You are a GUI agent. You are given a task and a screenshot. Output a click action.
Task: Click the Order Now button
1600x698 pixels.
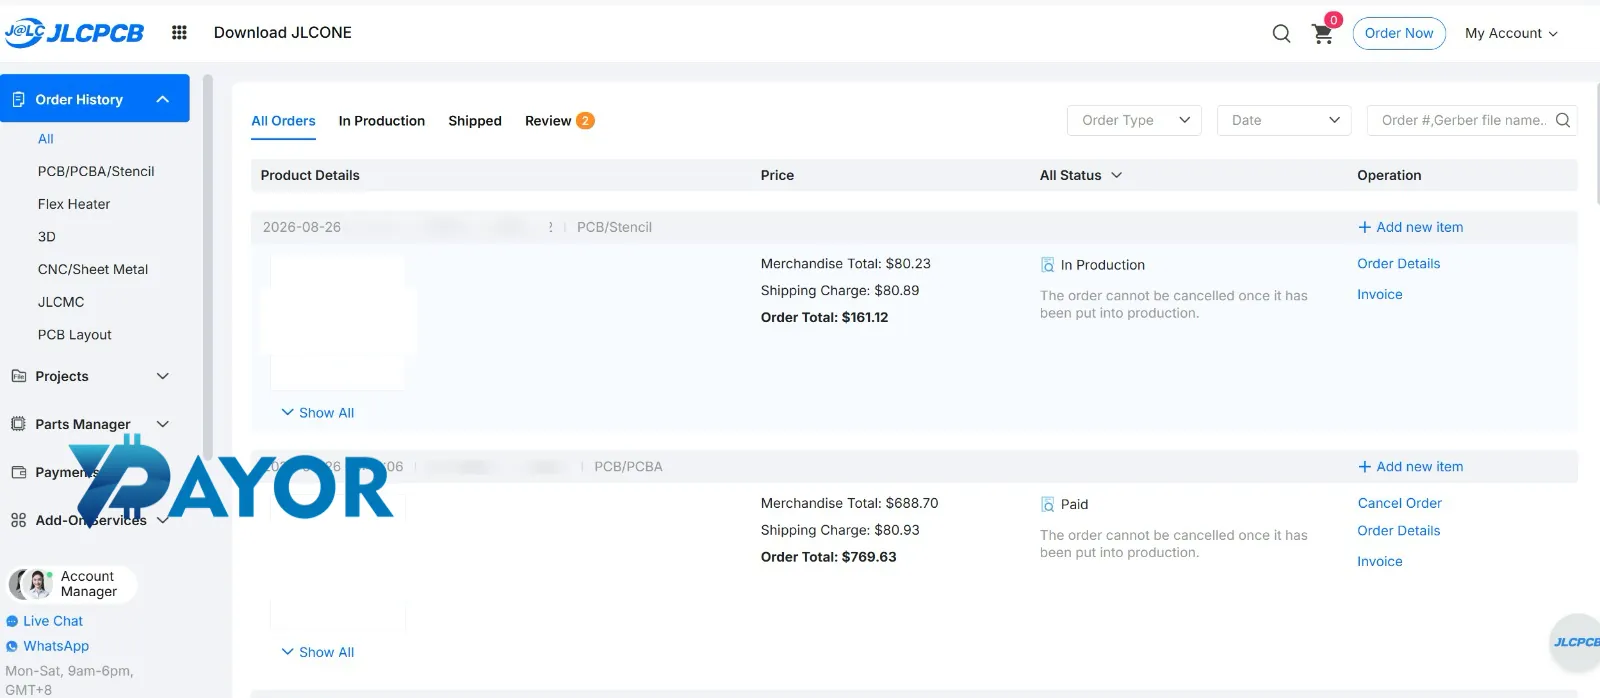pyautogui.click(x=1399, y=33)
